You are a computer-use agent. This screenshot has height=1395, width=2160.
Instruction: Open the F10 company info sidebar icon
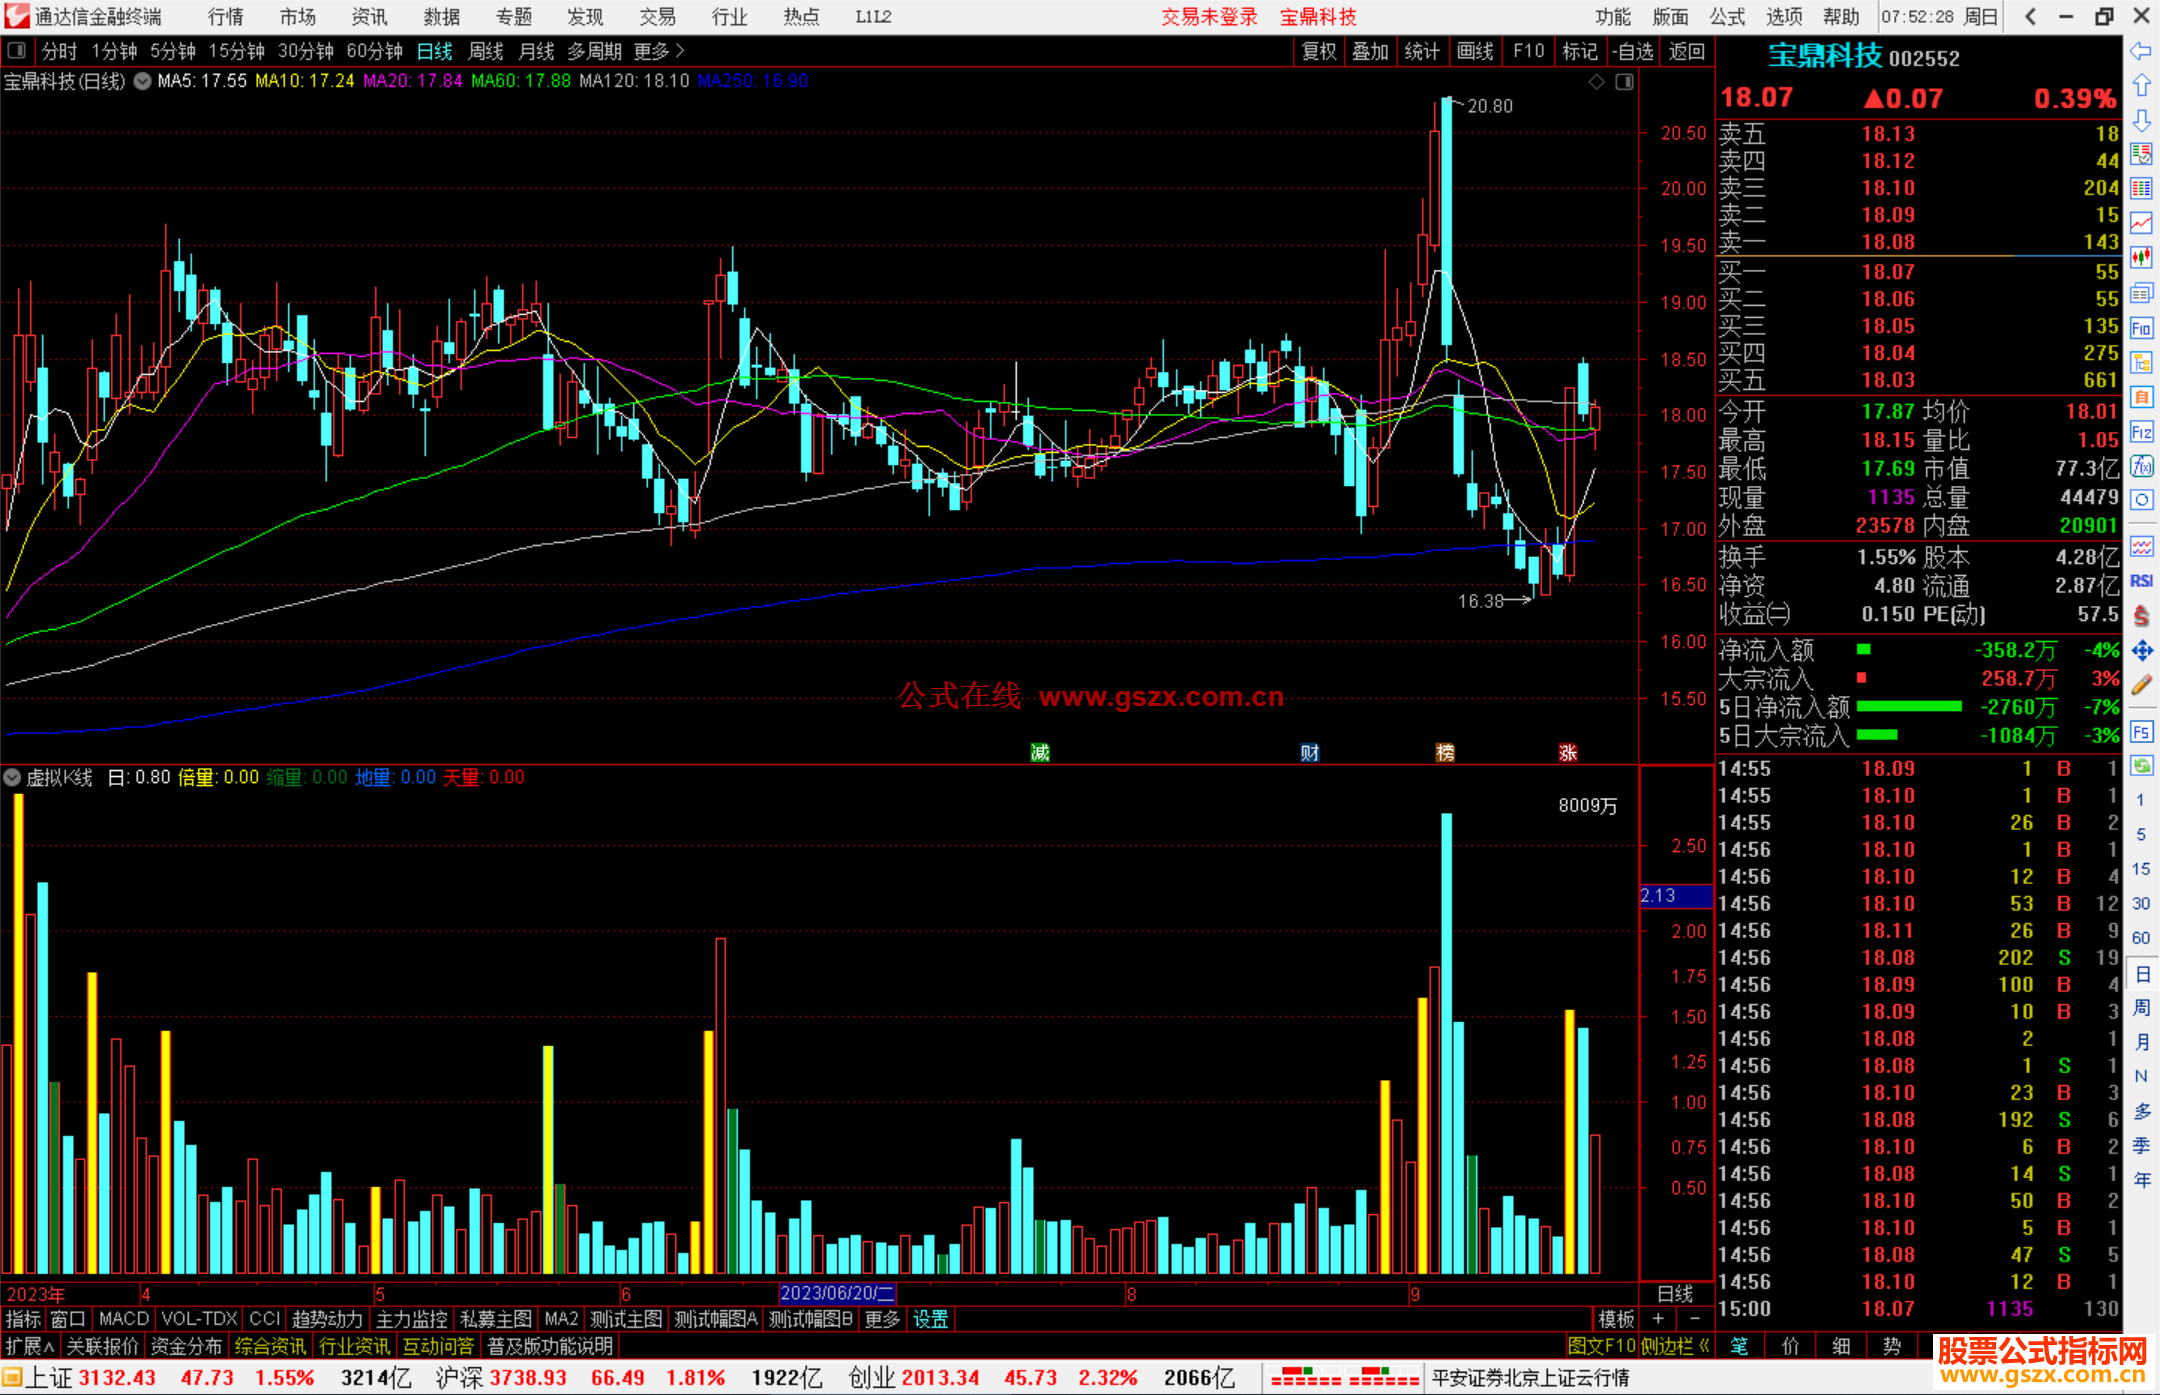[2141, 328]
